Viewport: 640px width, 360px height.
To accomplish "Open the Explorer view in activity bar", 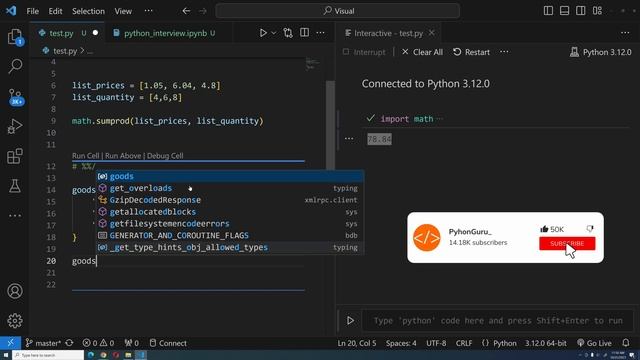I will [x=15, y=37].
